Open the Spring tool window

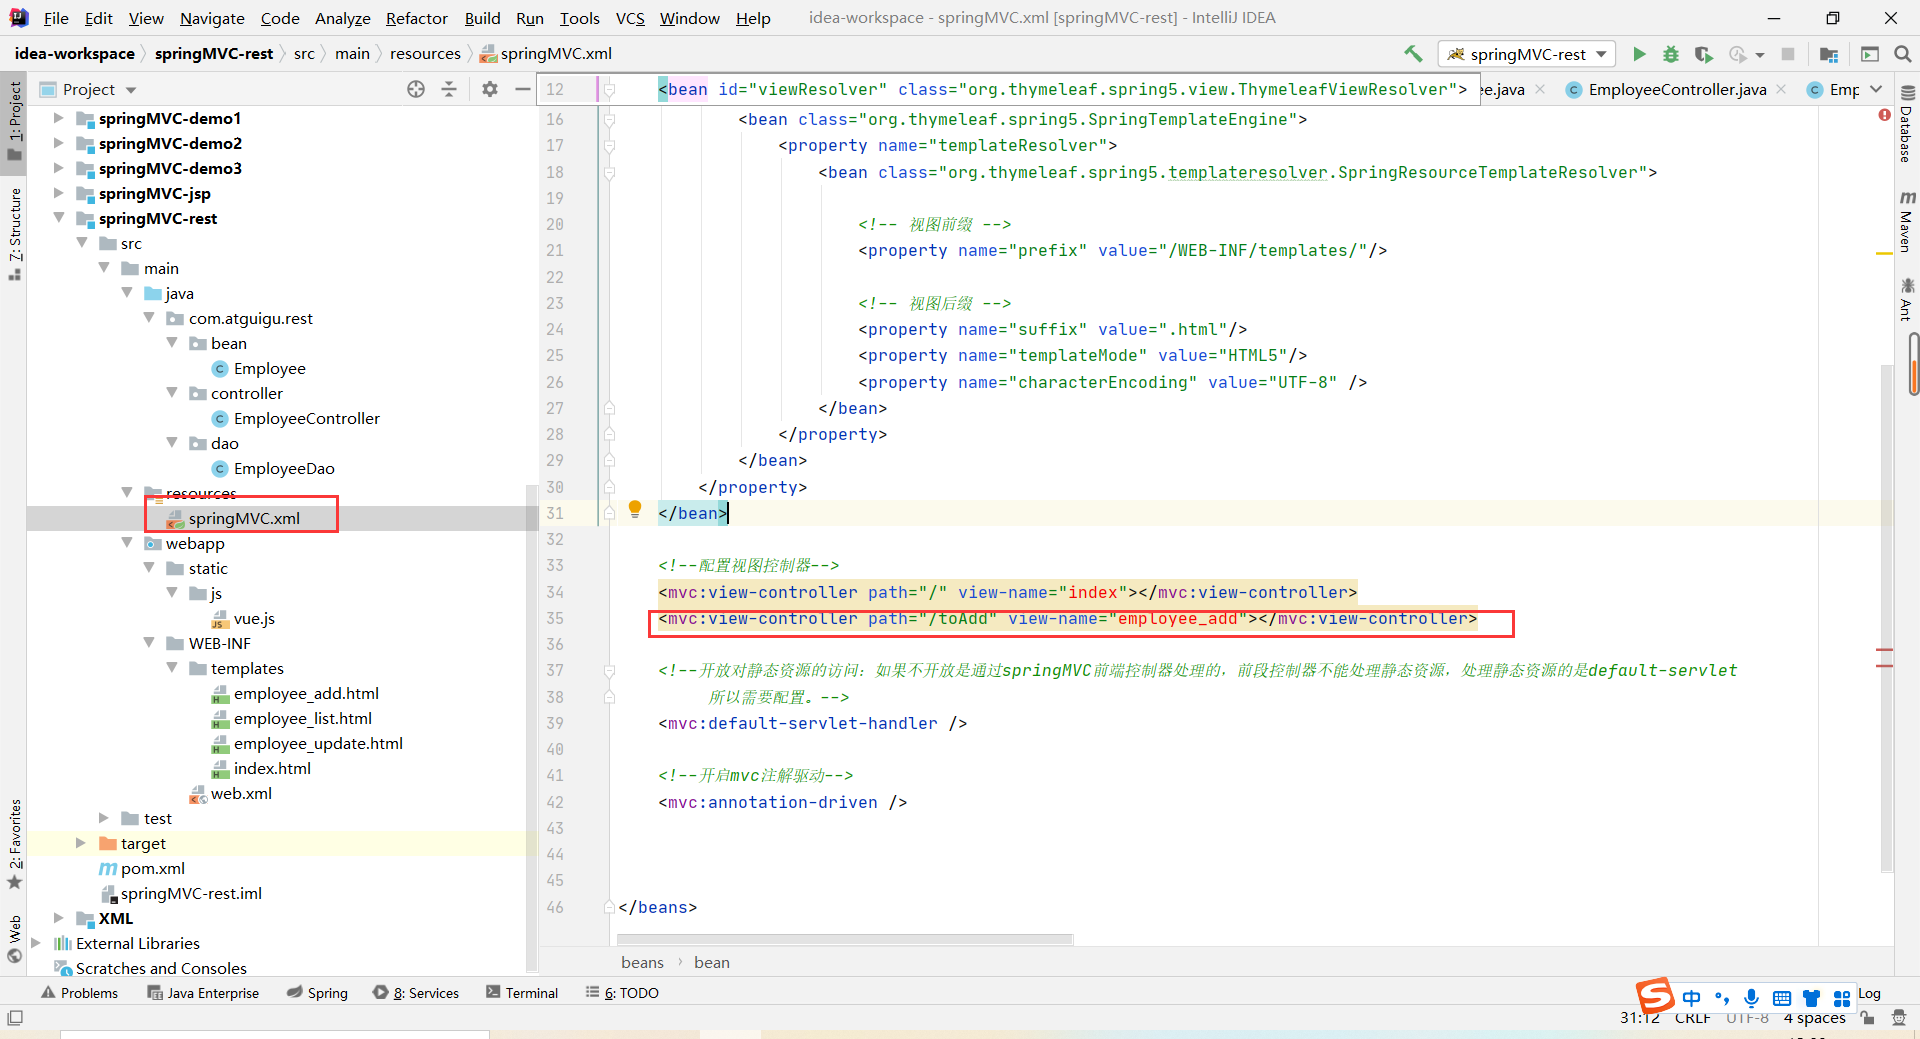tap(317, 993)
